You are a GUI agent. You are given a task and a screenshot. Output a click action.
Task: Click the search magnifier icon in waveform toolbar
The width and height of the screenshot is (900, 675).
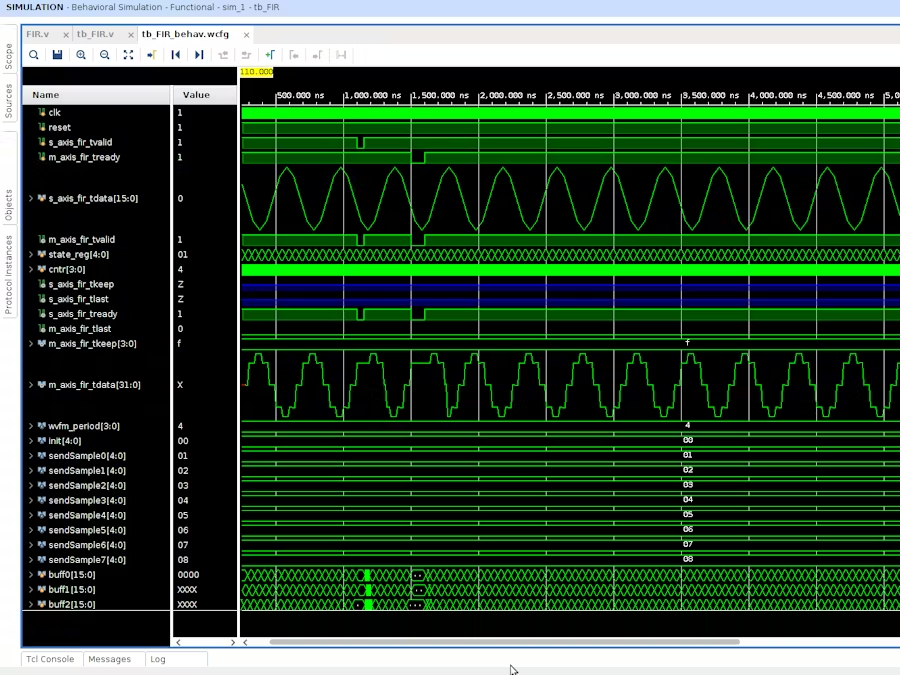click(x=34, y=55)
